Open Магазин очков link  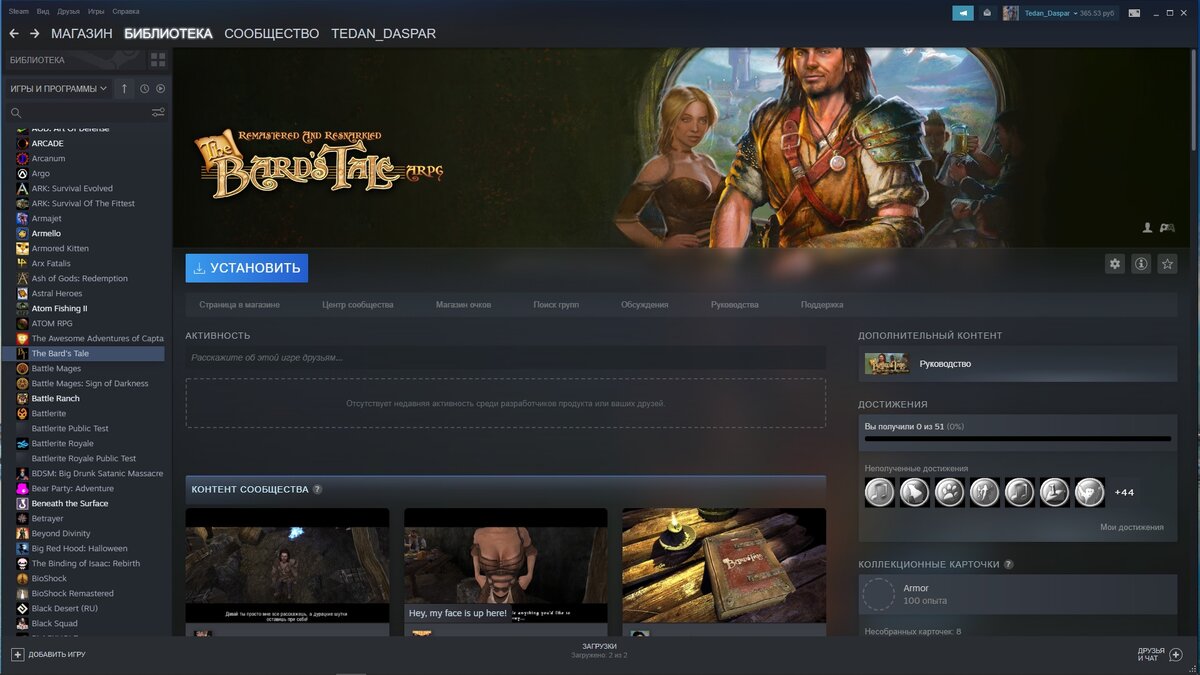tap(463, 304)
